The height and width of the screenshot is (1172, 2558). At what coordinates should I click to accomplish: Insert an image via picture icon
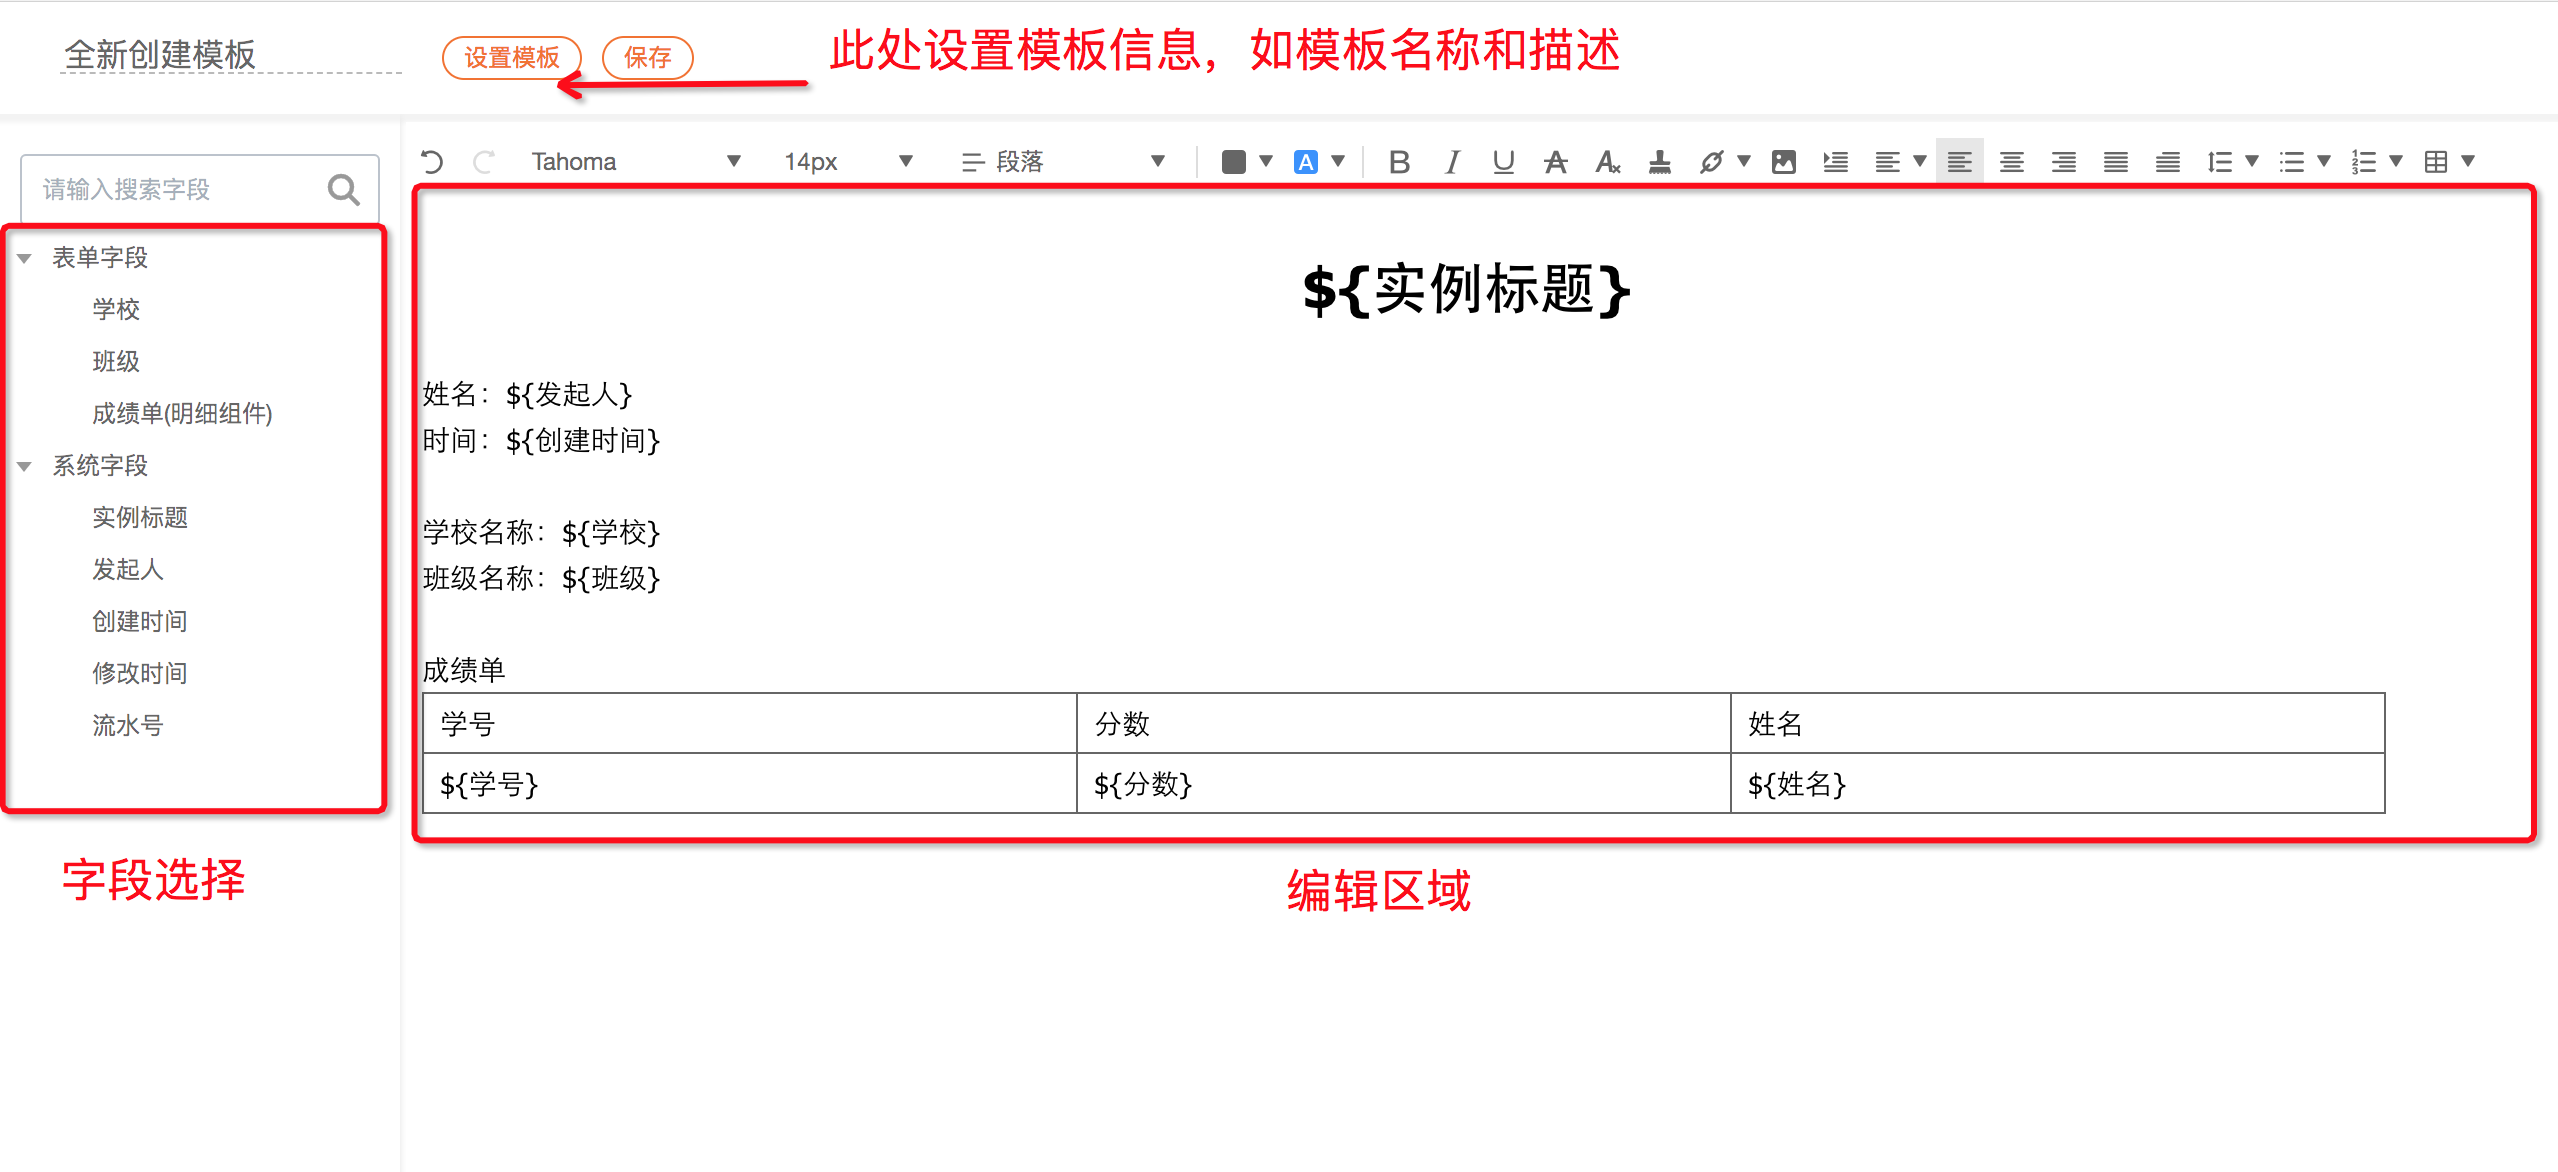tap(1783, 162)
